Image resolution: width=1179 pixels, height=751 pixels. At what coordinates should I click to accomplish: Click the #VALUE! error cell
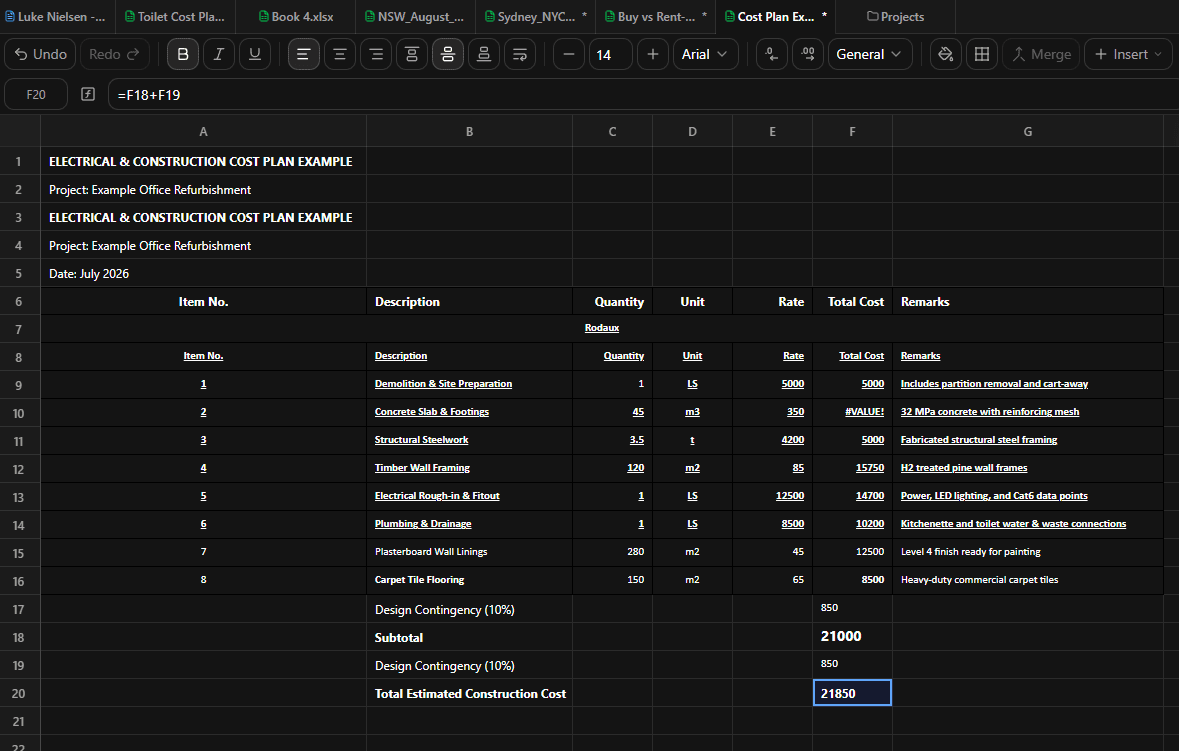[x=852, y=412]
